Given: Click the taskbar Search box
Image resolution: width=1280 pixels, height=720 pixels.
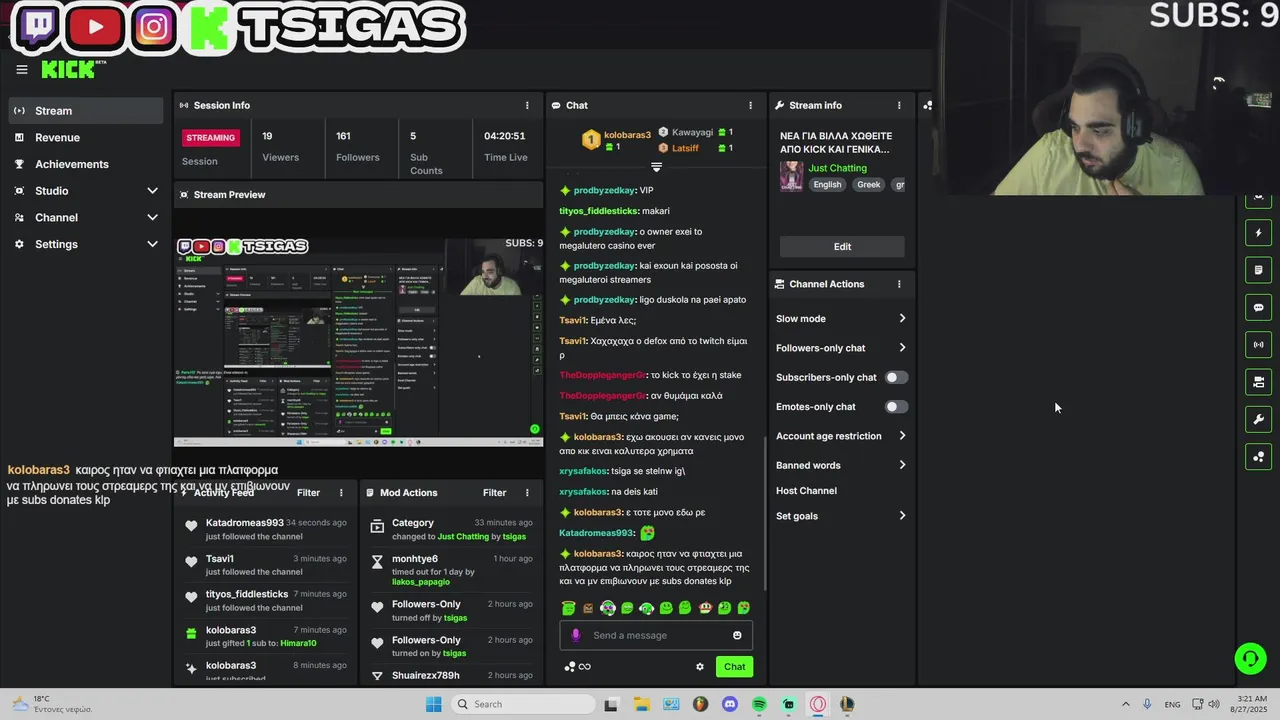Looking at the screenshot, I should [521, 704].
